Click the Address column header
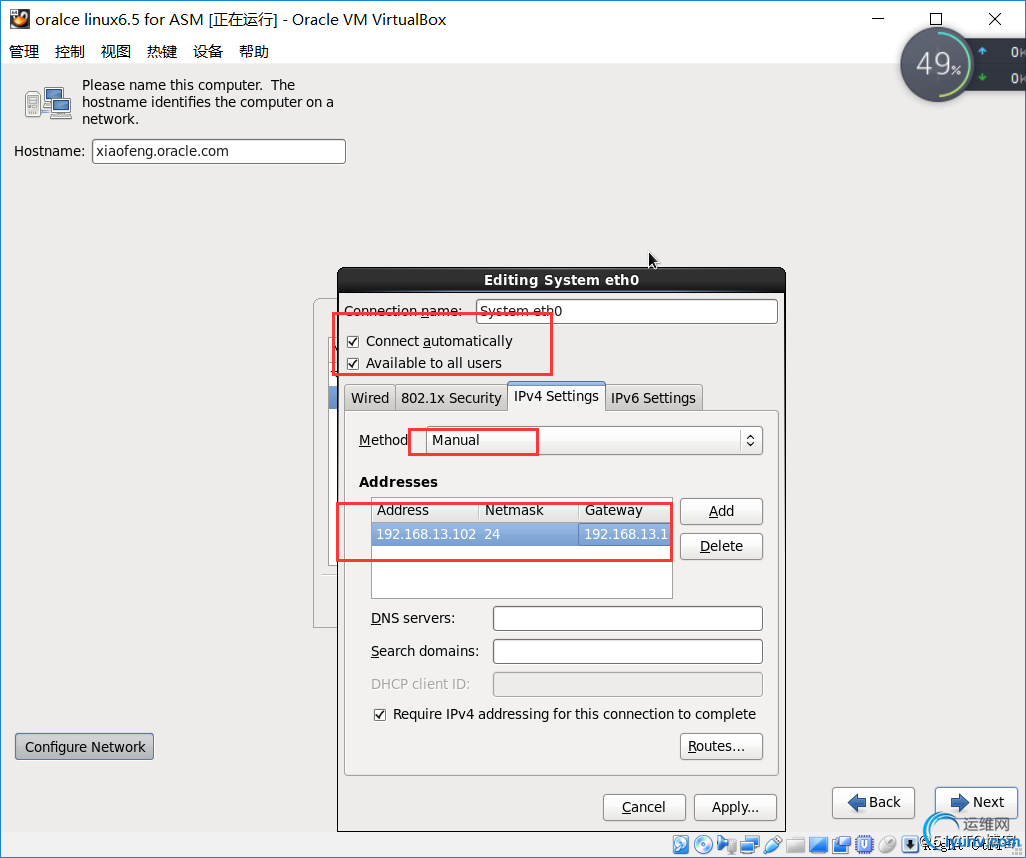The image size is (1026, 858). [x=425, y=510]
